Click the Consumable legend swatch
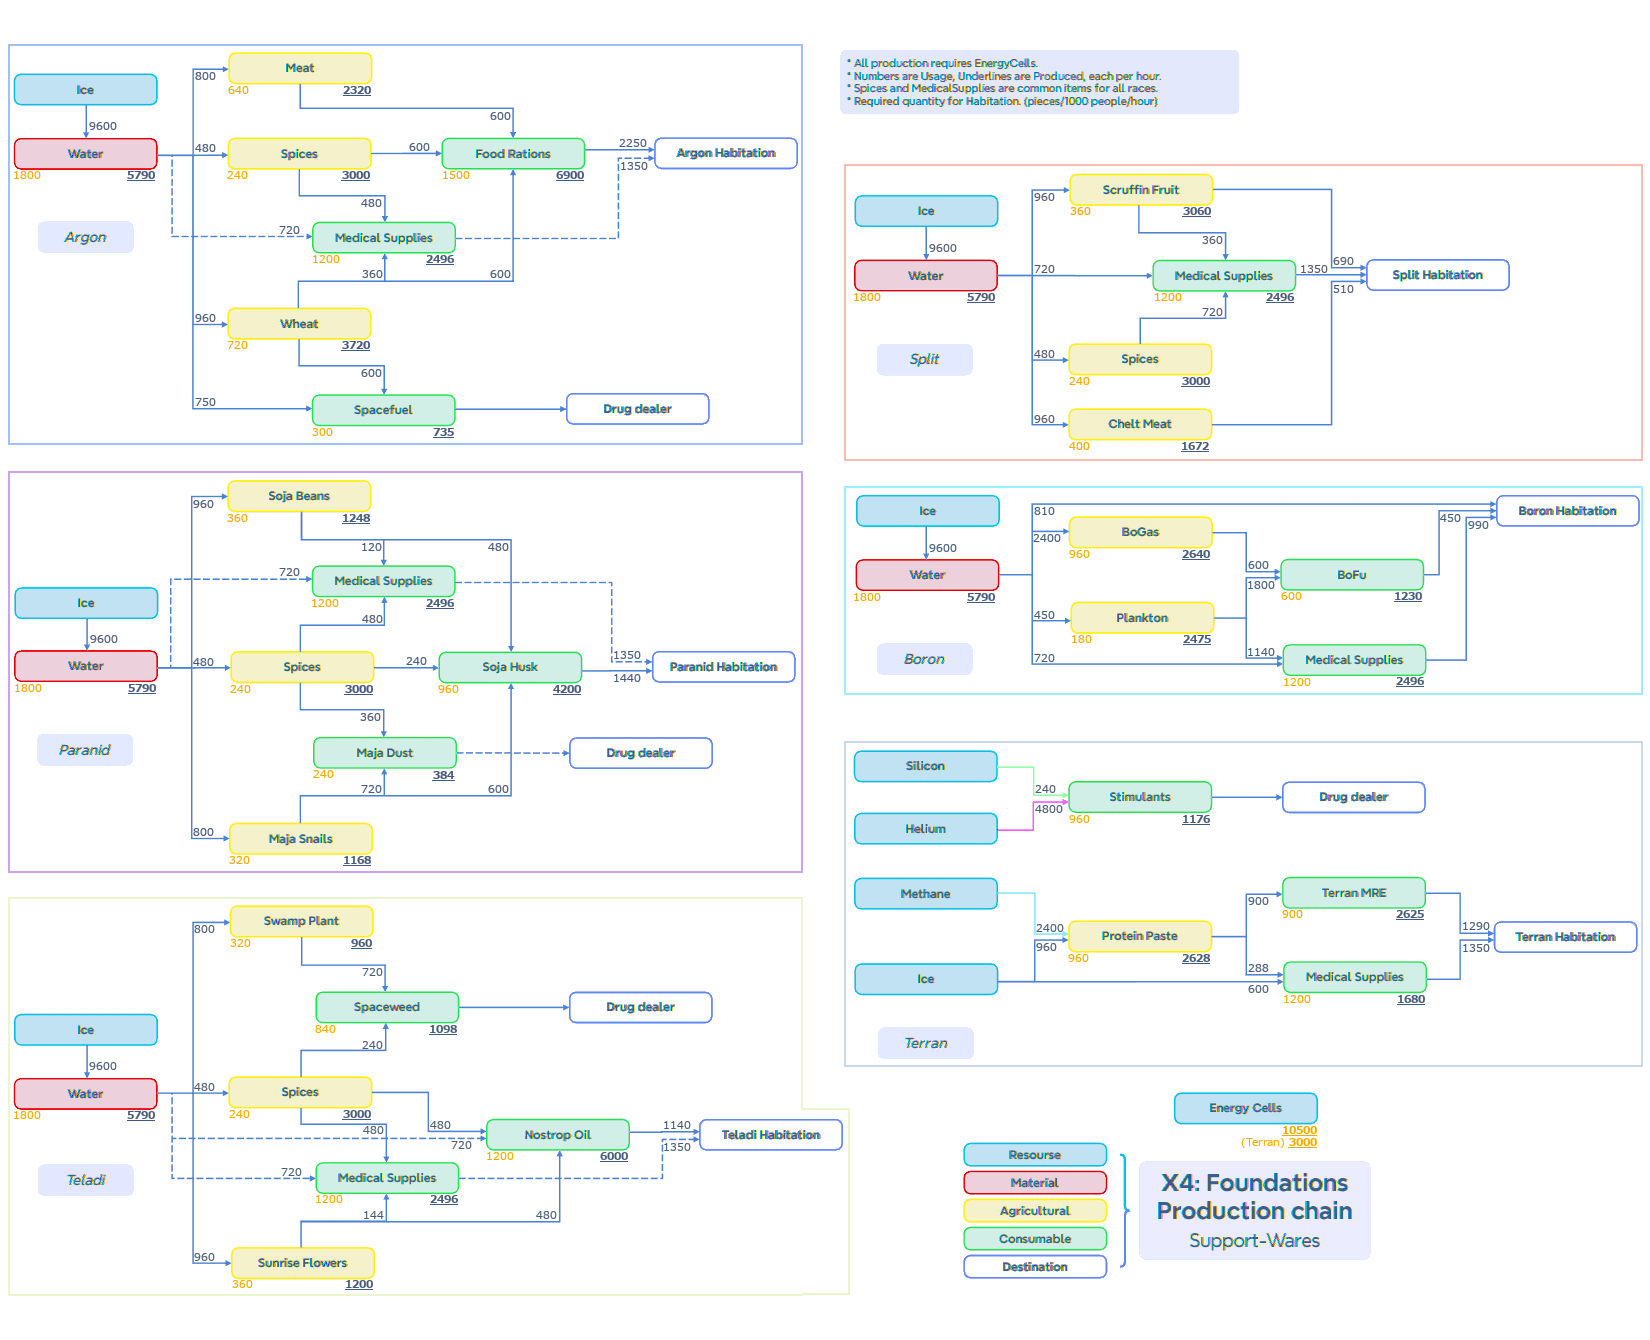 (x=1034, y=1239)
